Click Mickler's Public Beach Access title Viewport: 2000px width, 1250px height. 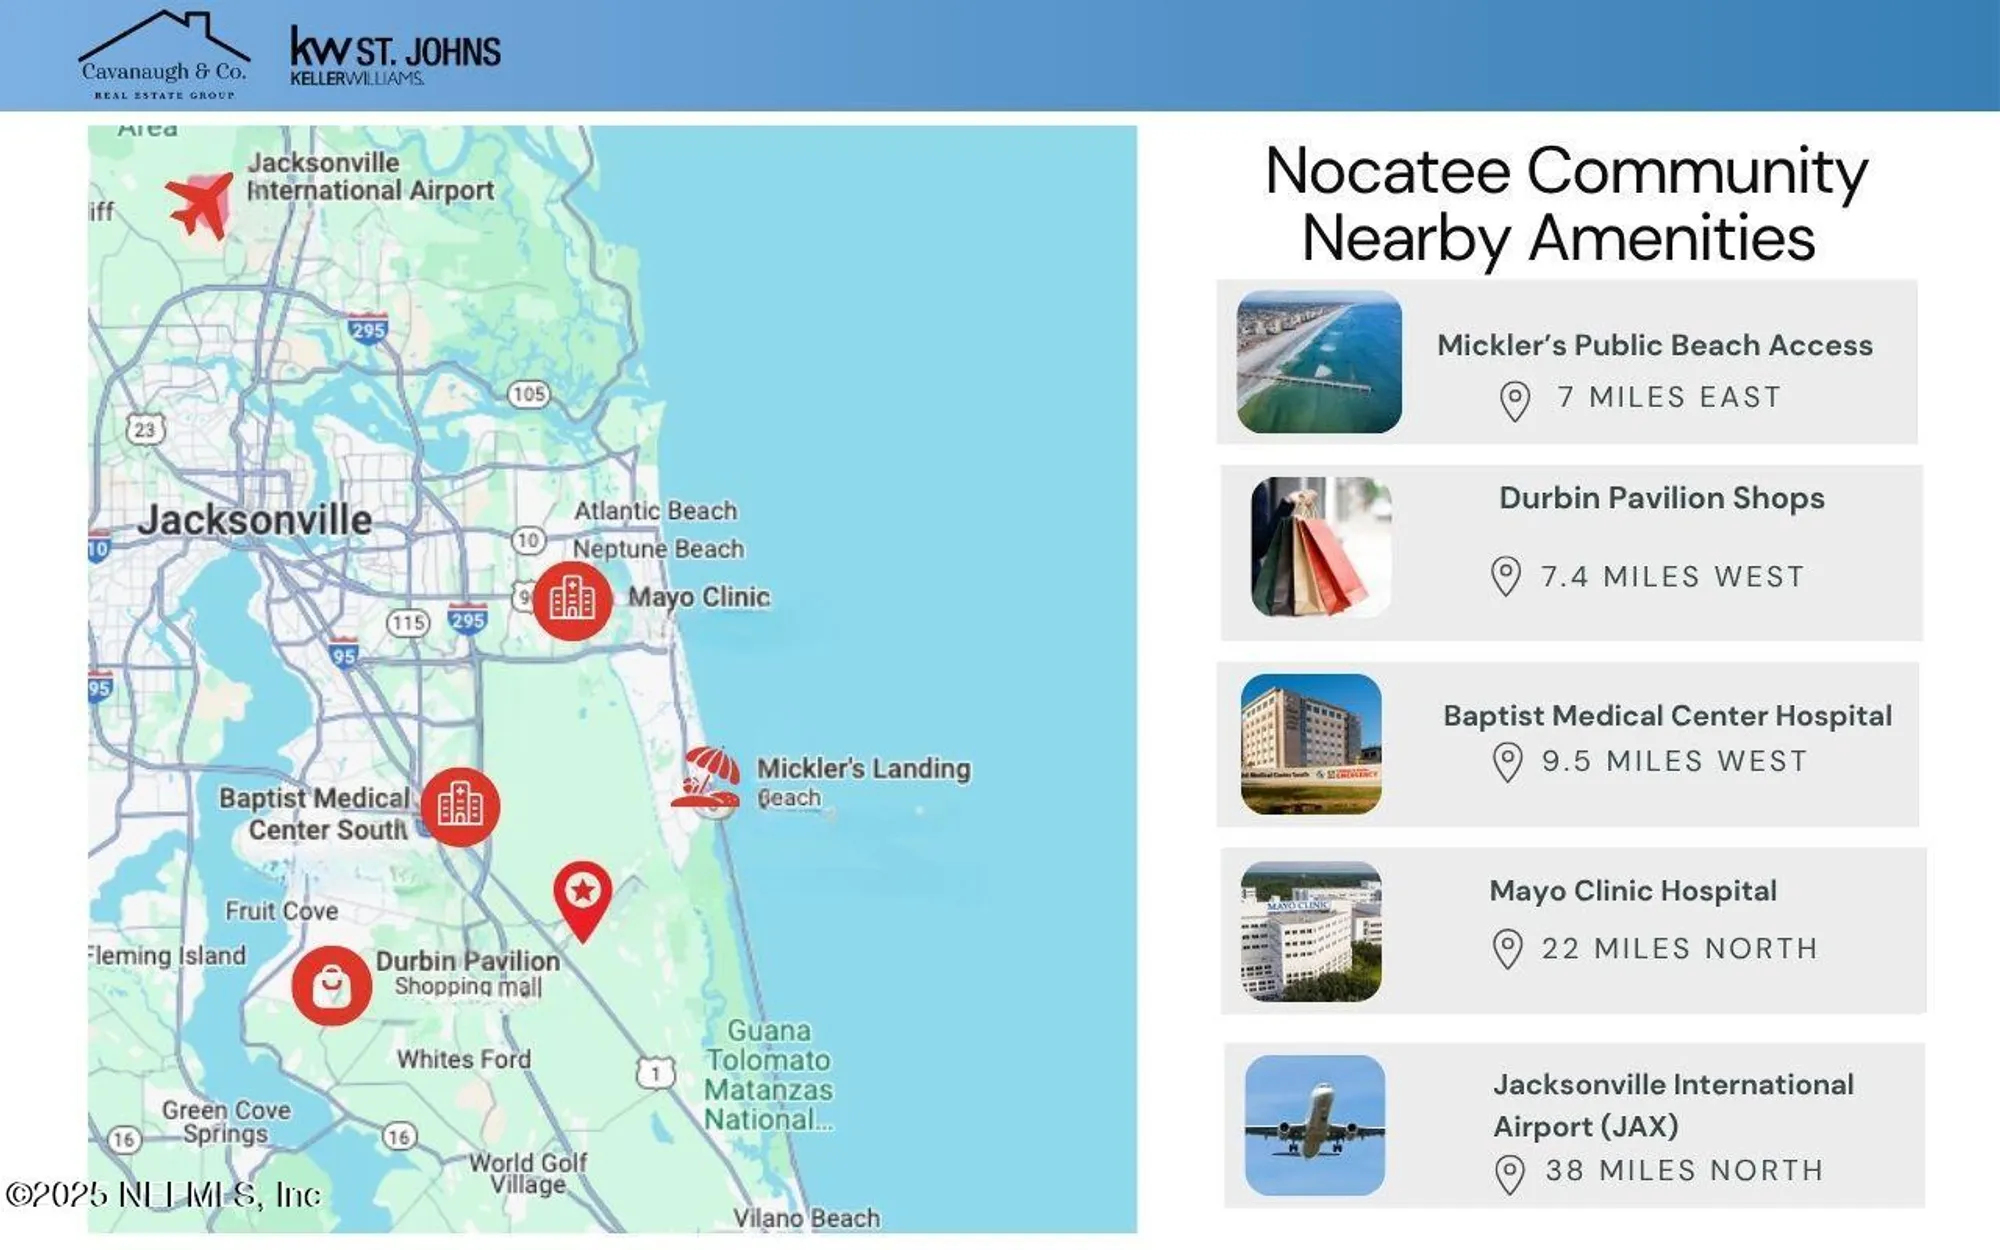[x=1654, y=345]
